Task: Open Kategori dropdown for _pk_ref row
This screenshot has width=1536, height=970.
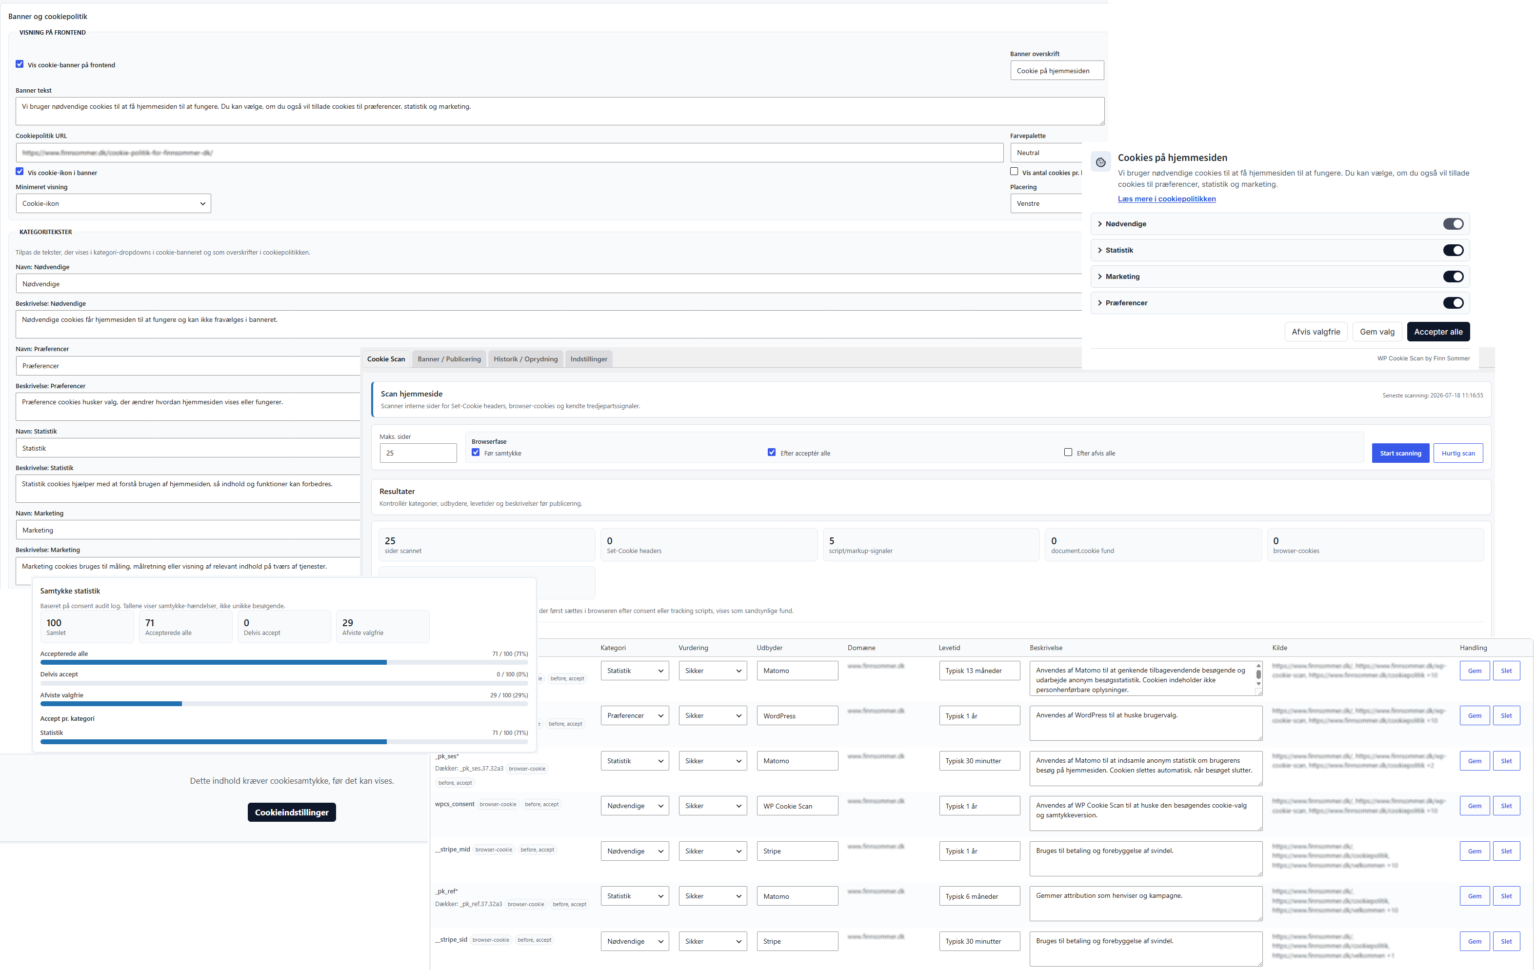Action: (634, 896)
